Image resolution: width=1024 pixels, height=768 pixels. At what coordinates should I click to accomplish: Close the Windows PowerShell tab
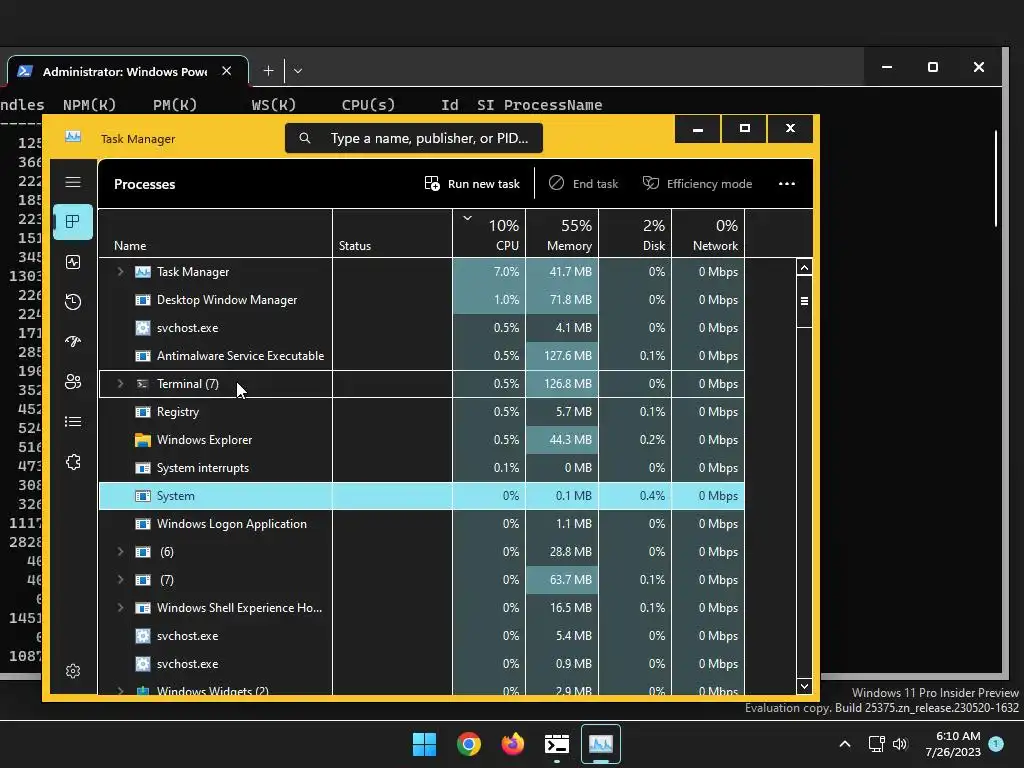tap(227, 71)
